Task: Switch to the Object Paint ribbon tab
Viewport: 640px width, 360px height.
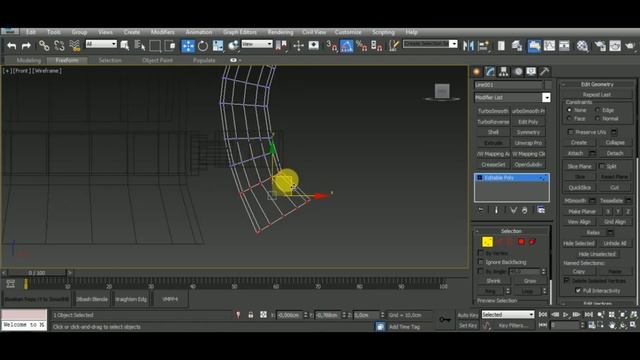Action: click(157, 60)
